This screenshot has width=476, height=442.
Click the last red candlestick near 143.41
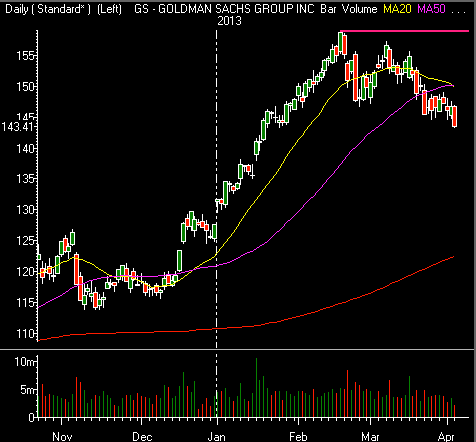(455, 116)
